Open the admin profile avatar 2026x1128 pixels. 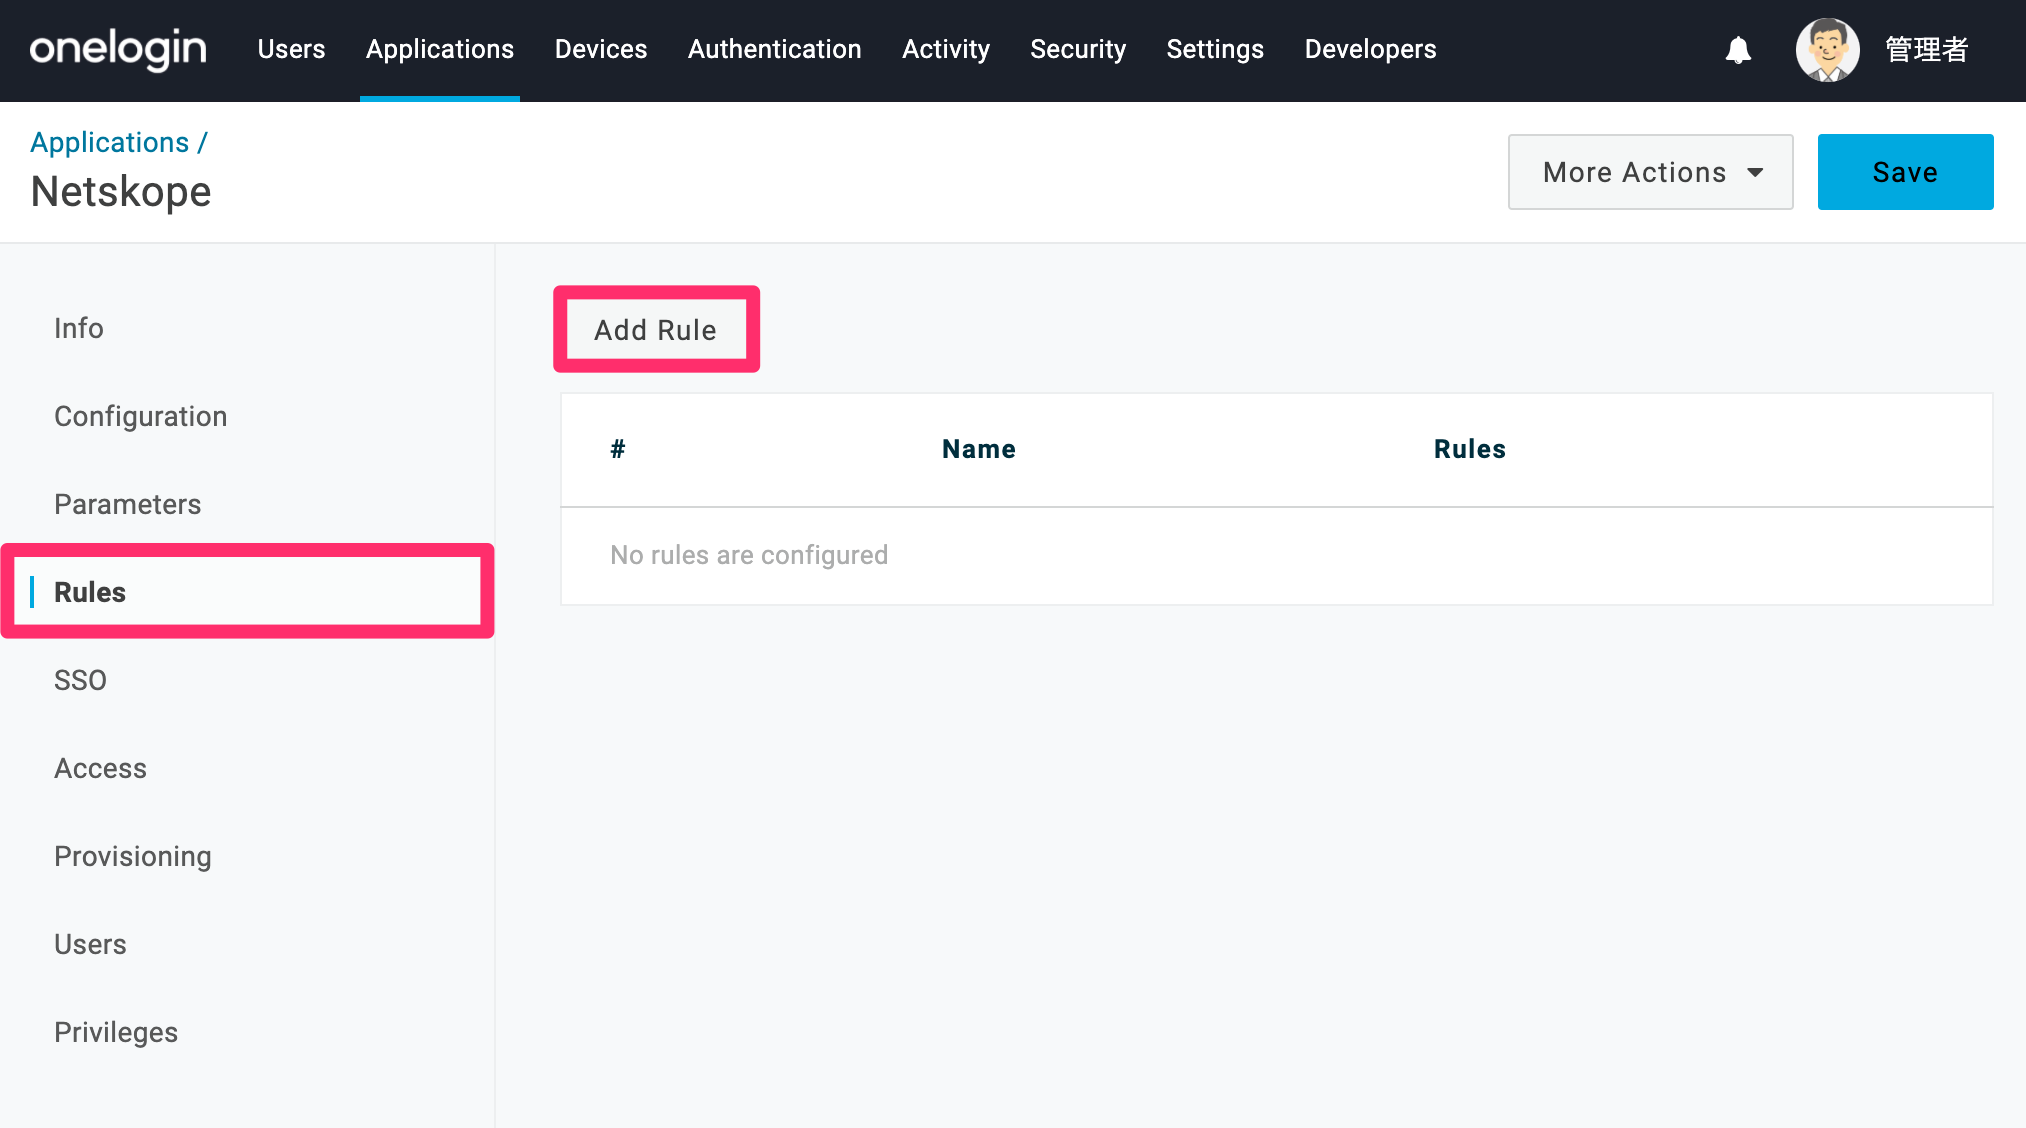pos(1827,50)
